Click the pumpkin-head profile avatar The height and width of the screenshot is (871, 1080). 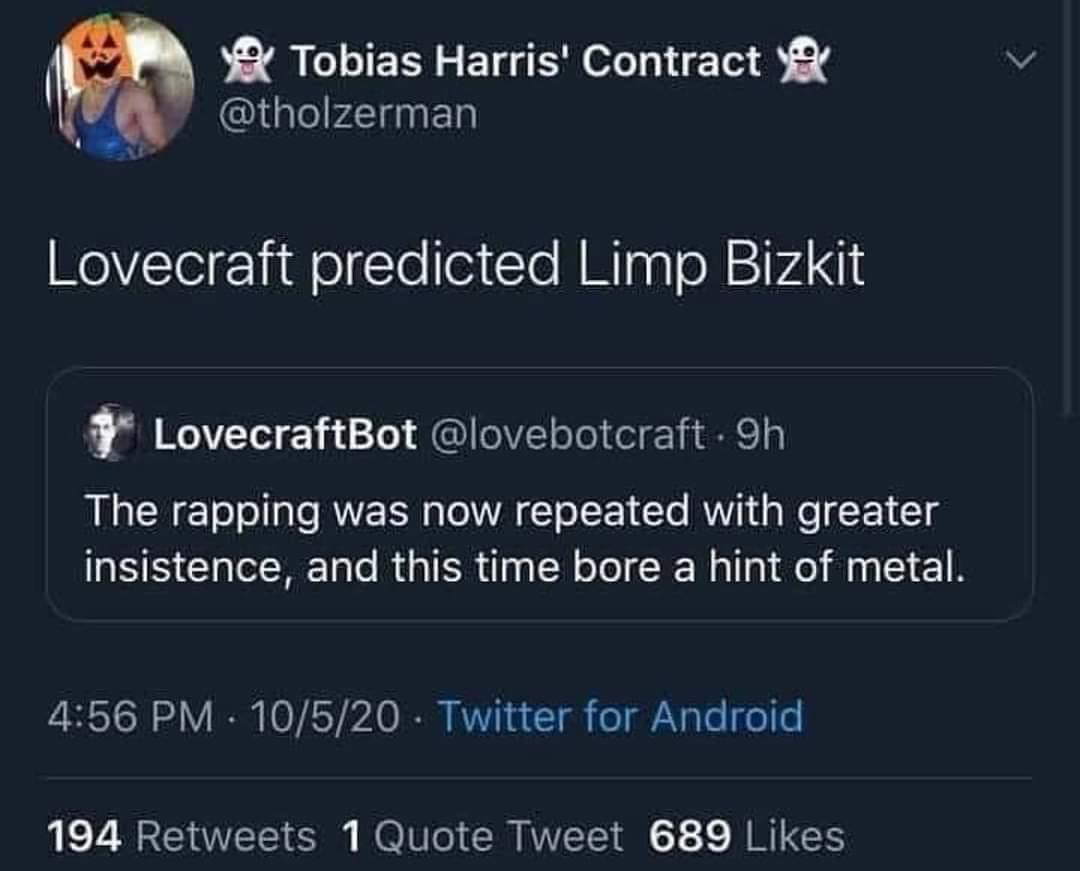[120, 87]
